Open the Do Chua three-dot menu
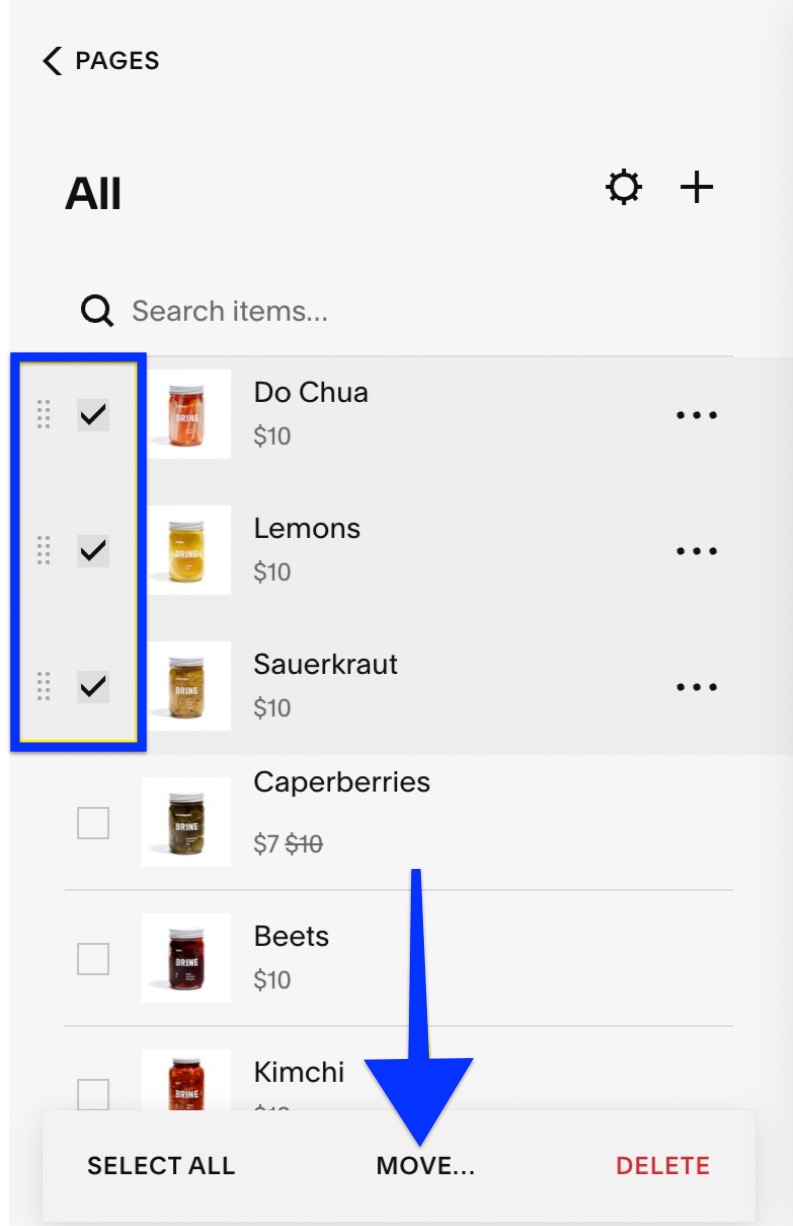 pyautogui.click(x=696, y=415)
